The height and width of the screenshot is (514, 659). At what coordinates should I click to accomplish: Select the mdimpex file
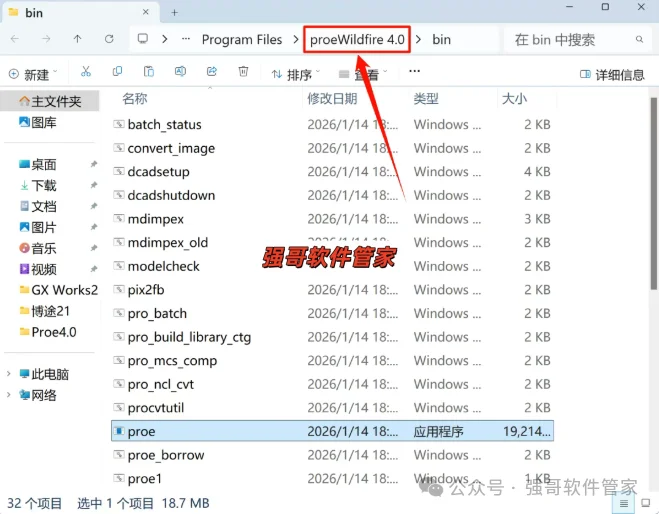[x=332, y=219]
